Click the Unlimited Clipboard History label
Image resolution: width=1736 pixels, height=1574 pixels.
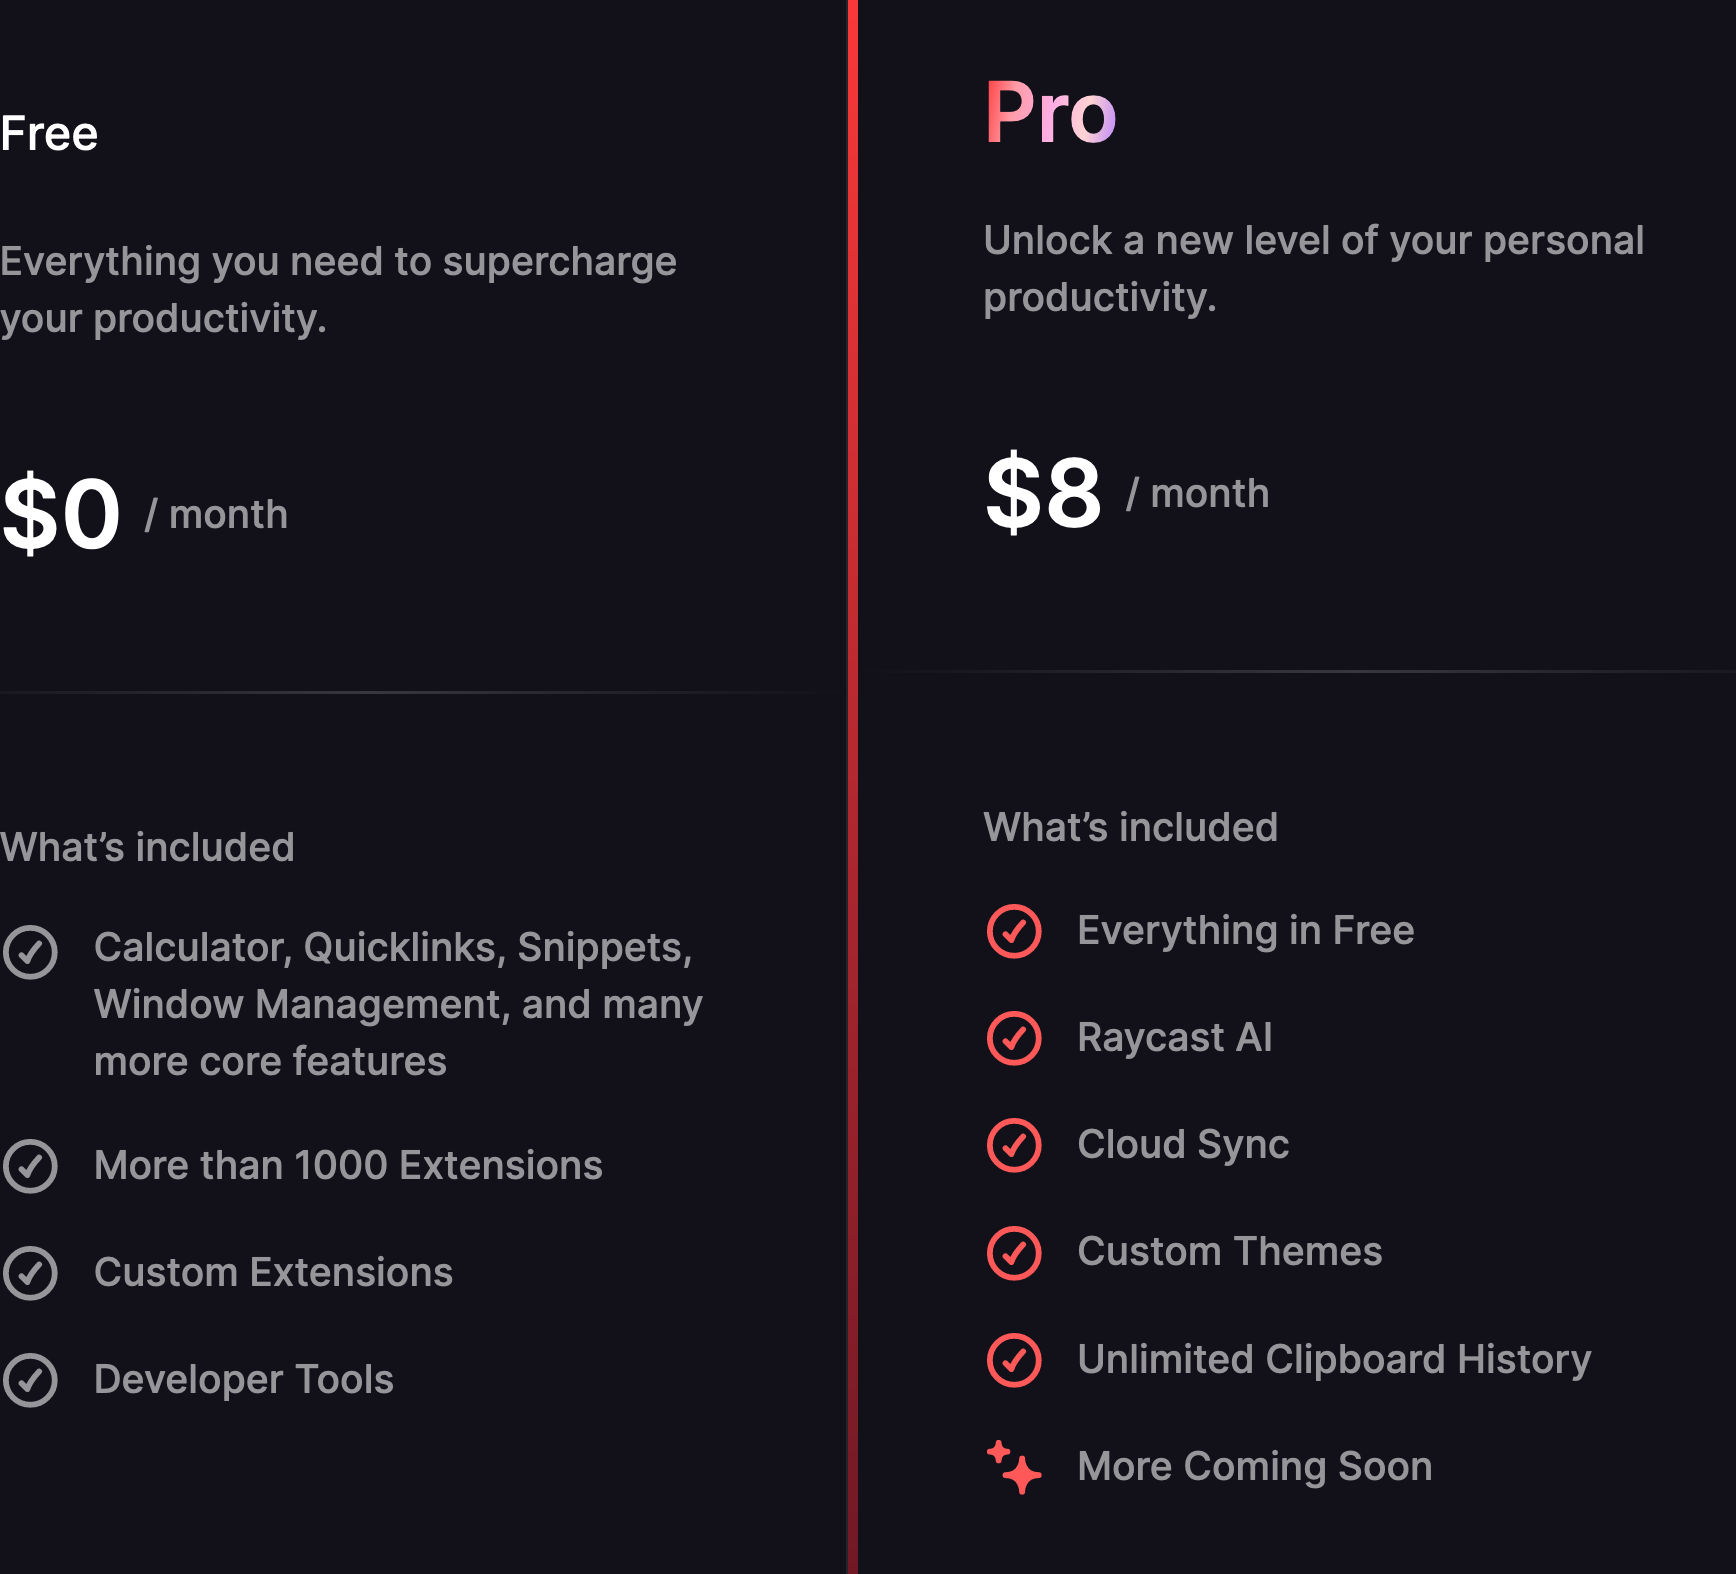1334,1360
